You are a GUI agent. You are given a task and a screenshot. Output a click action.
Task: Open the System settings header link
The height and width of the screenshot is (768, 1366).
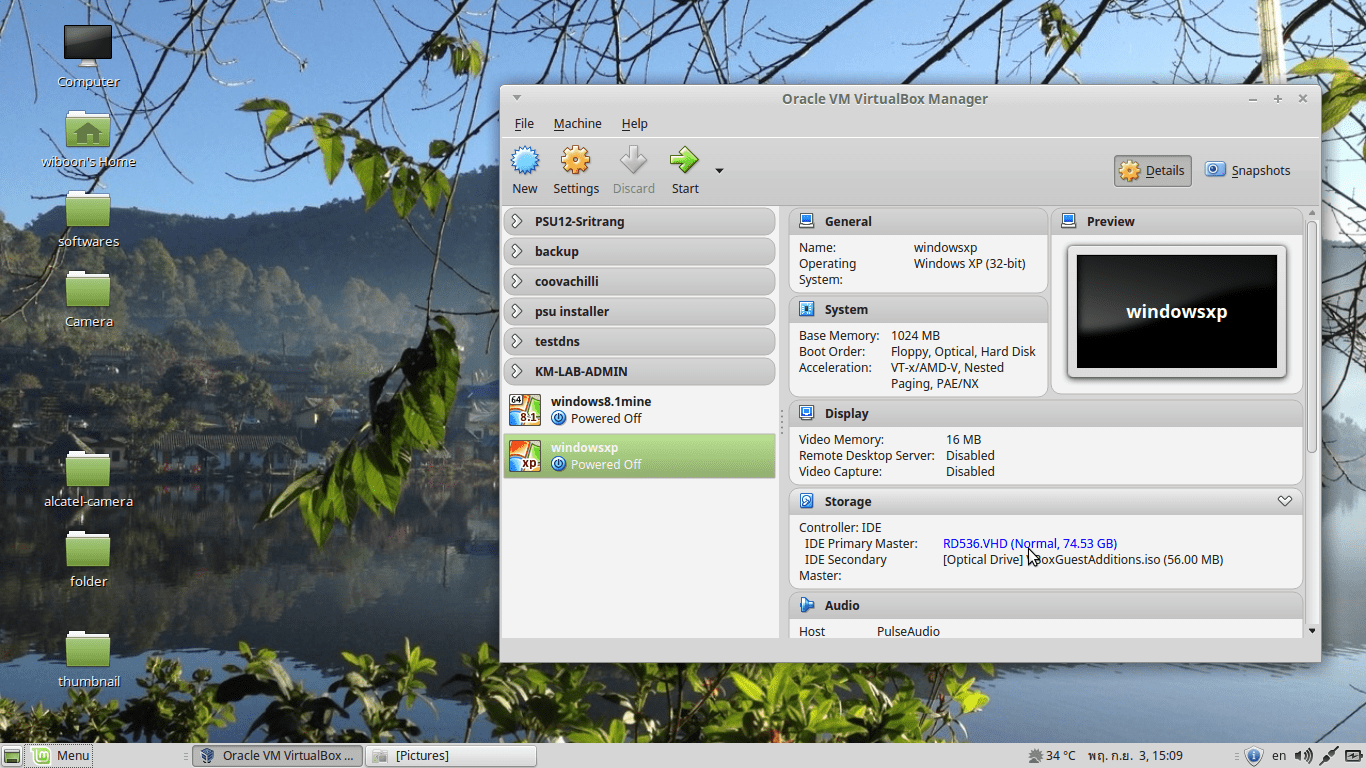tap(846, 309)
